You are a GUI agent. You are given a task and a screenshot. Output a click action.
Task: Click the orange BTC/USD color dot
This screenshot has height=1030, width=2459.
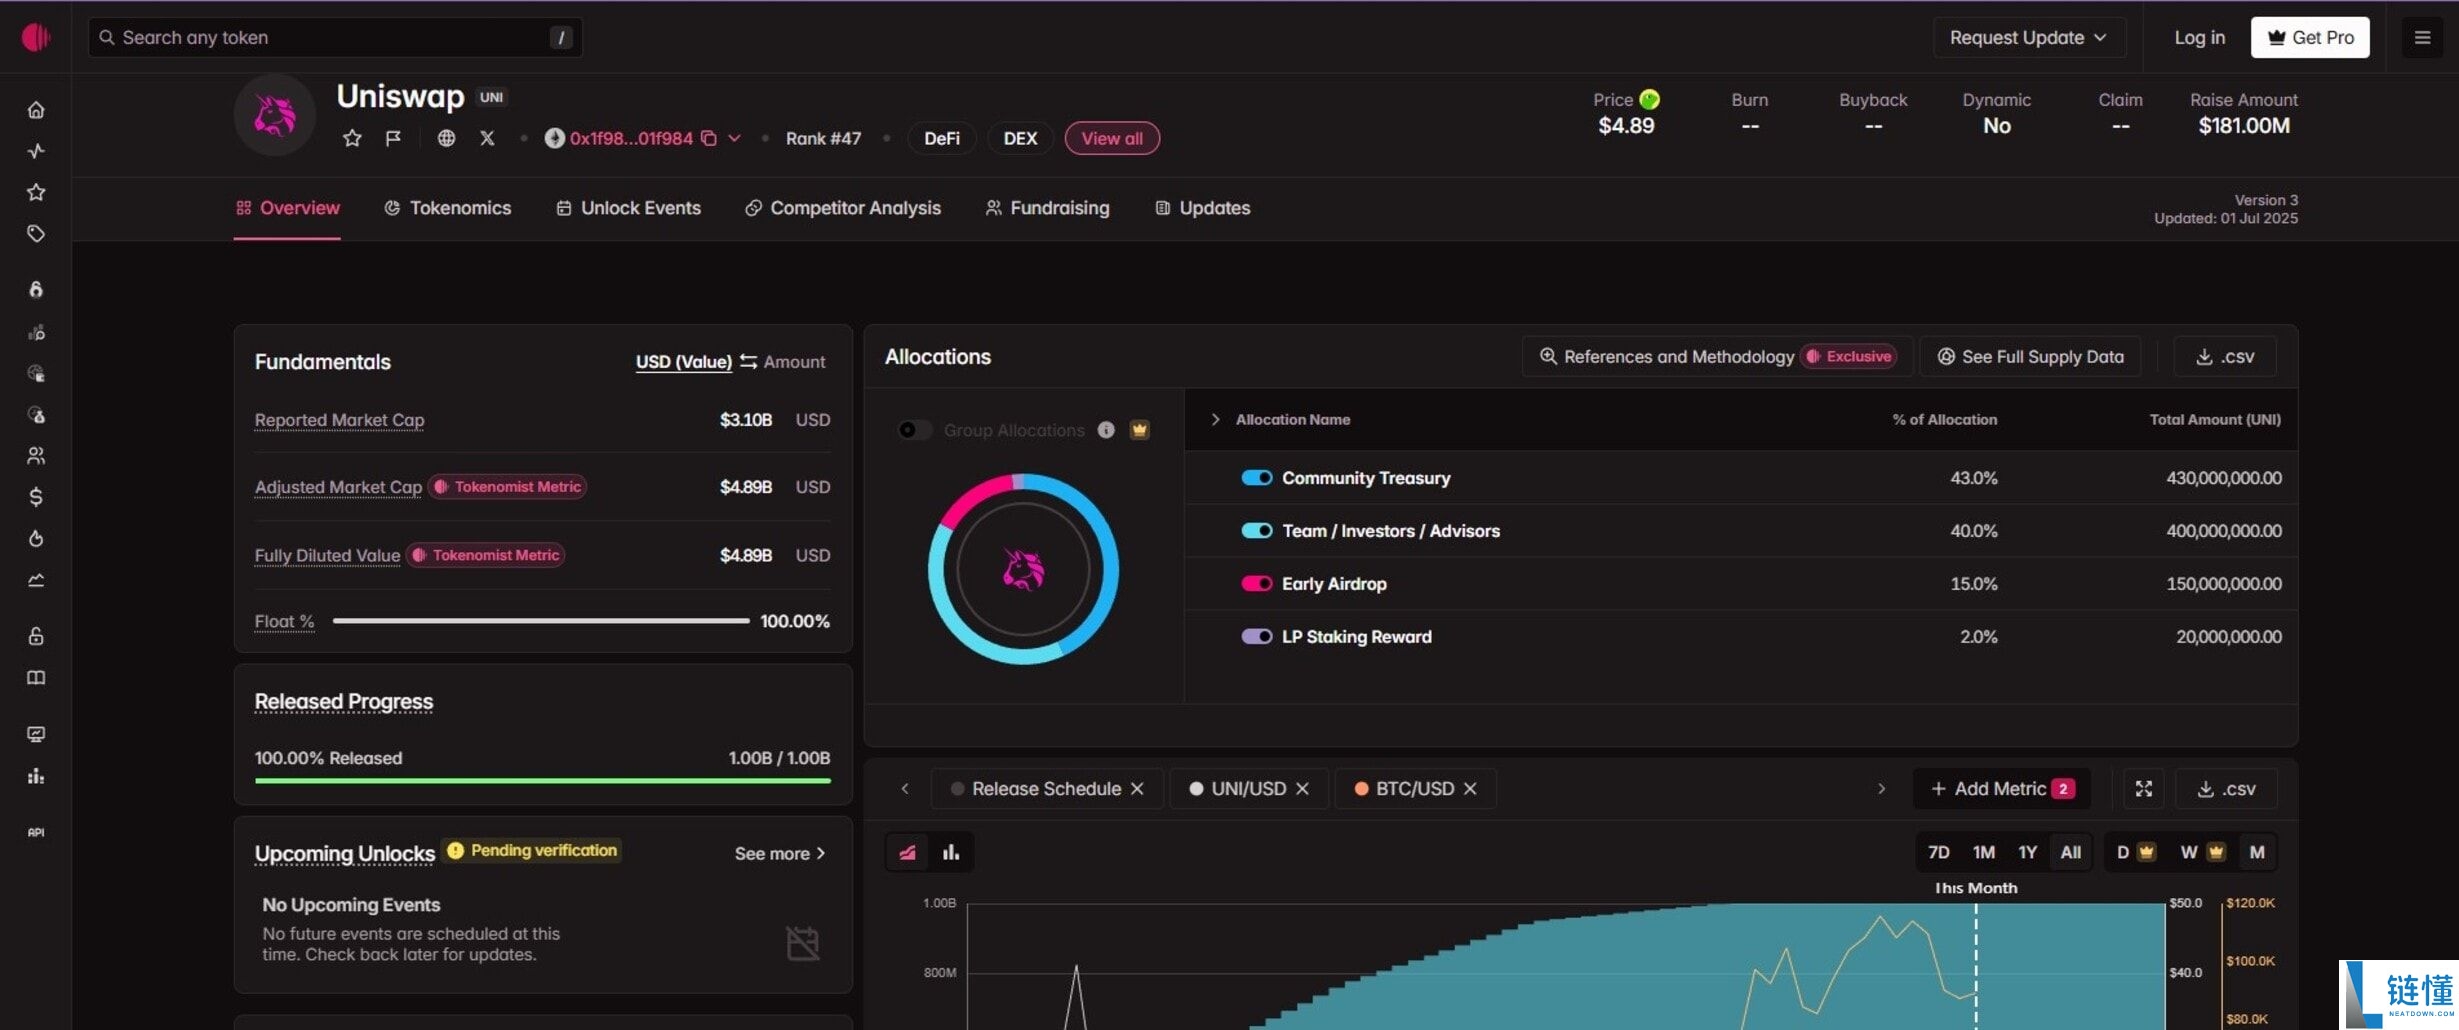click(x=1361, y=789)
